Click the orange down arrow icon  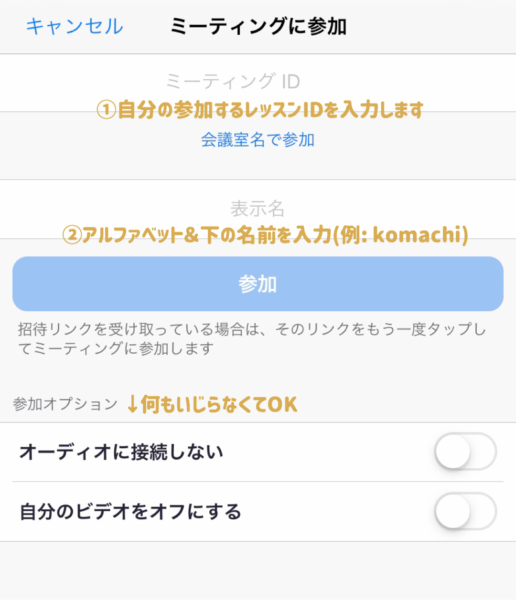[132, 404]
